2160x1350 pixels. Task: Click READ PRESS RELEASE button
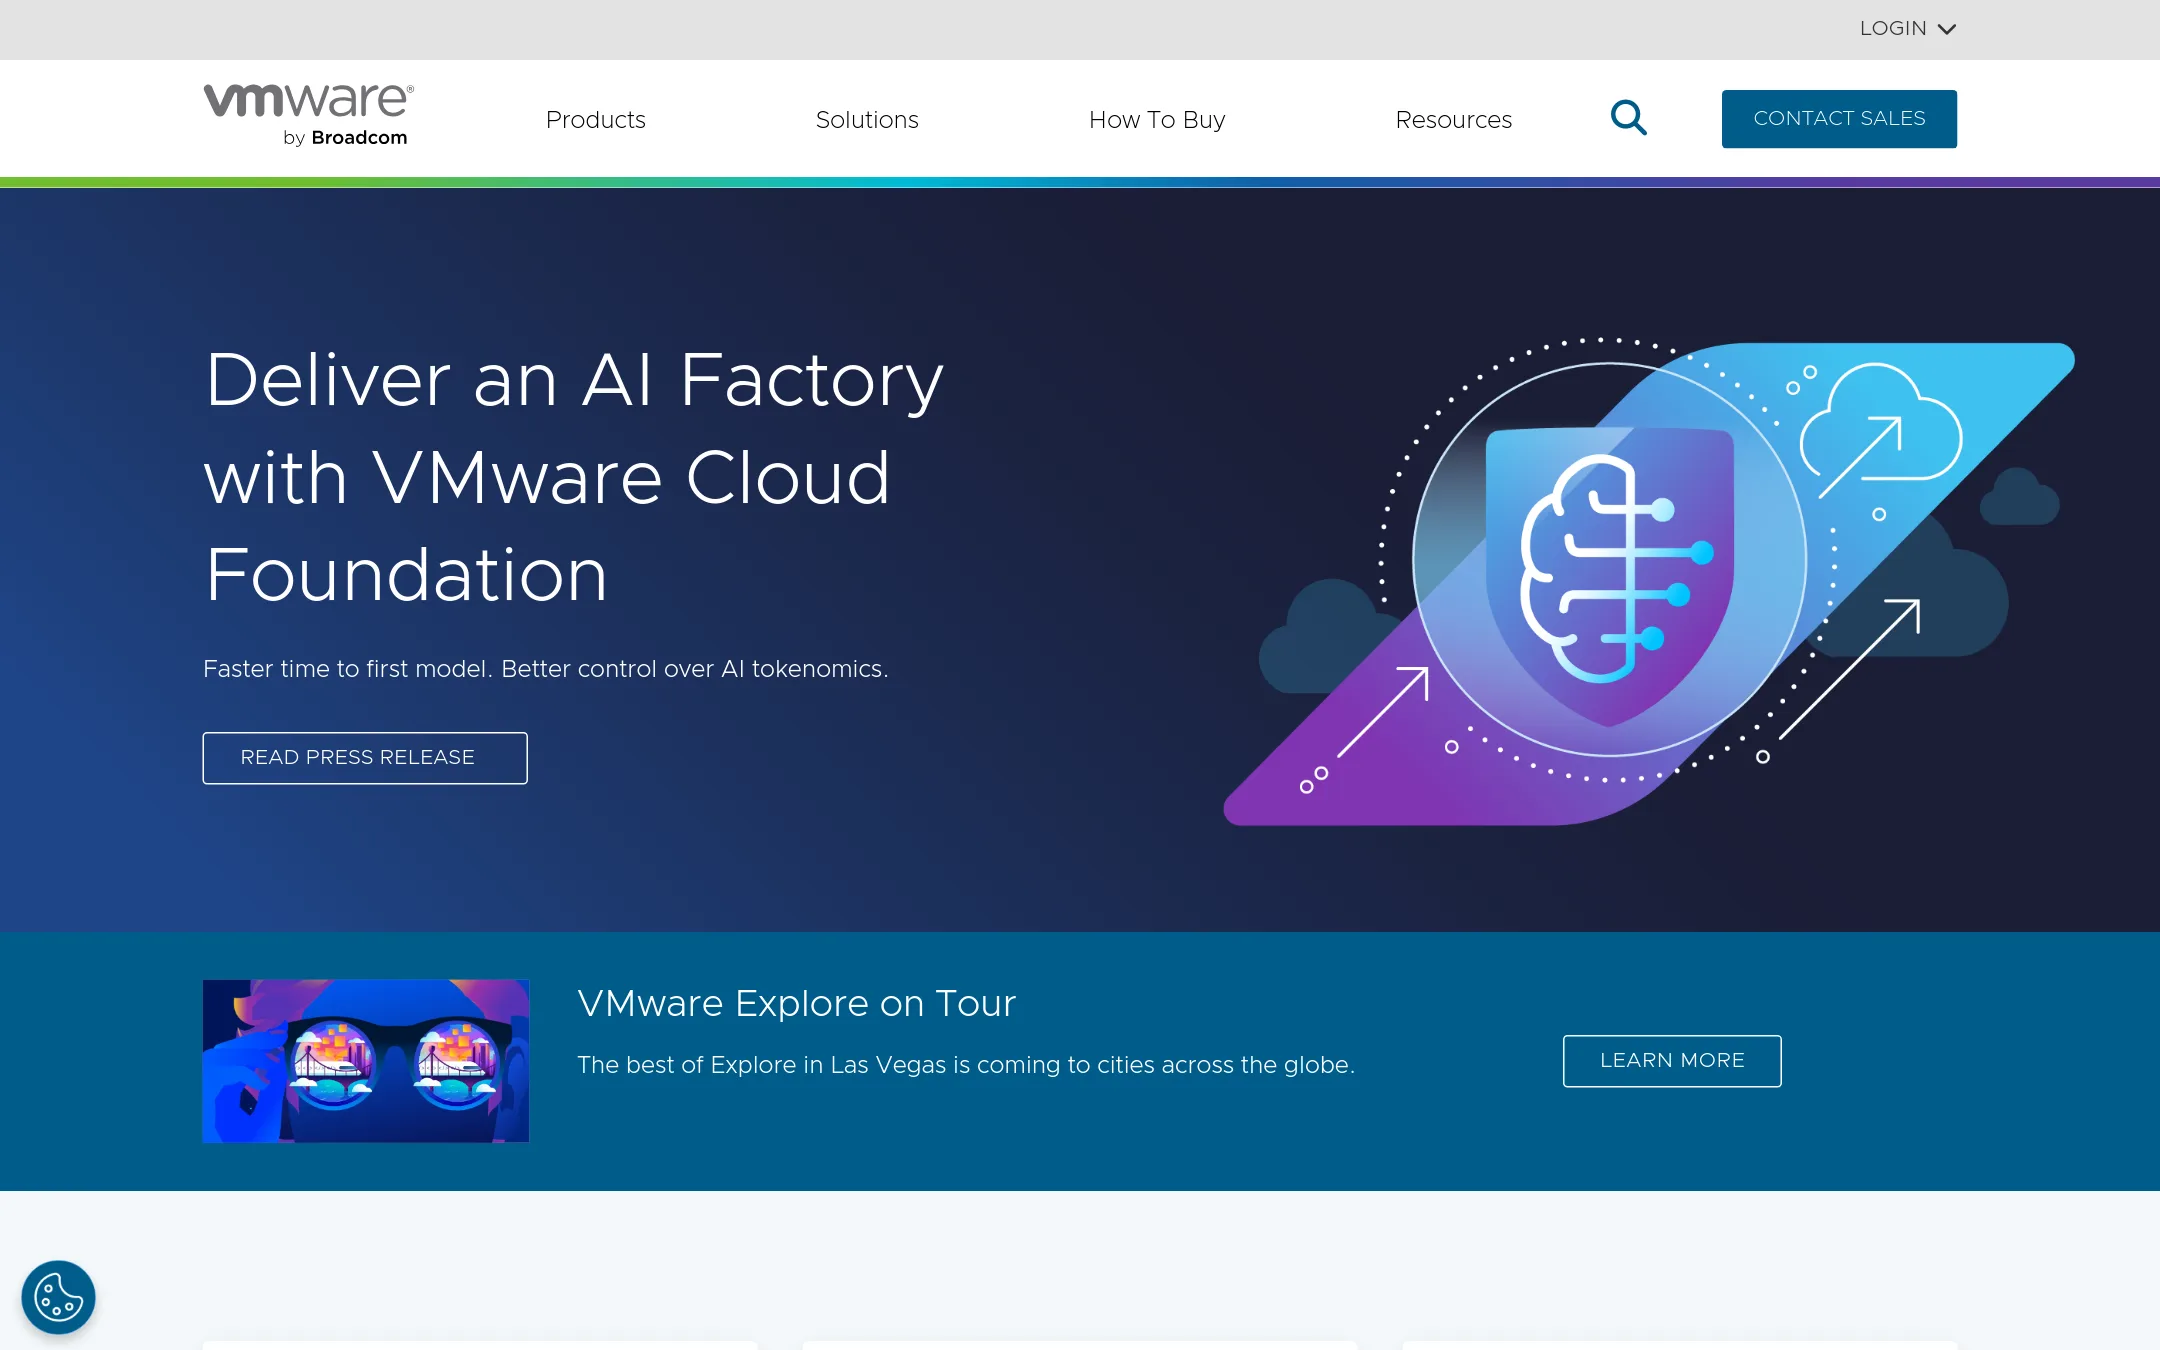click(365, 758)
